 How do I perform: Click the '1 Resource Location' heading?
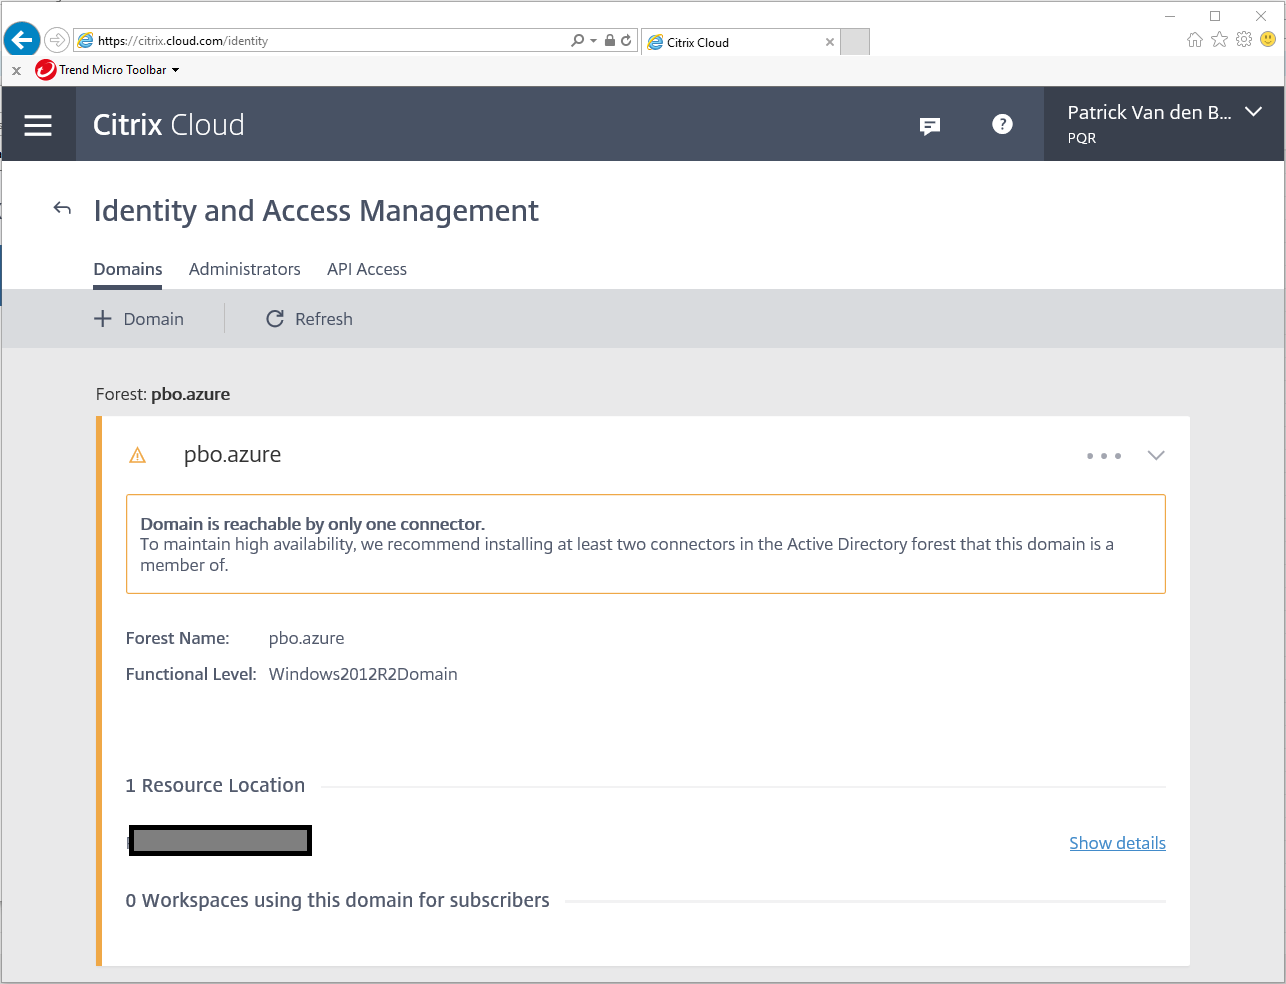pyautogui.click(x=215, y=785)
